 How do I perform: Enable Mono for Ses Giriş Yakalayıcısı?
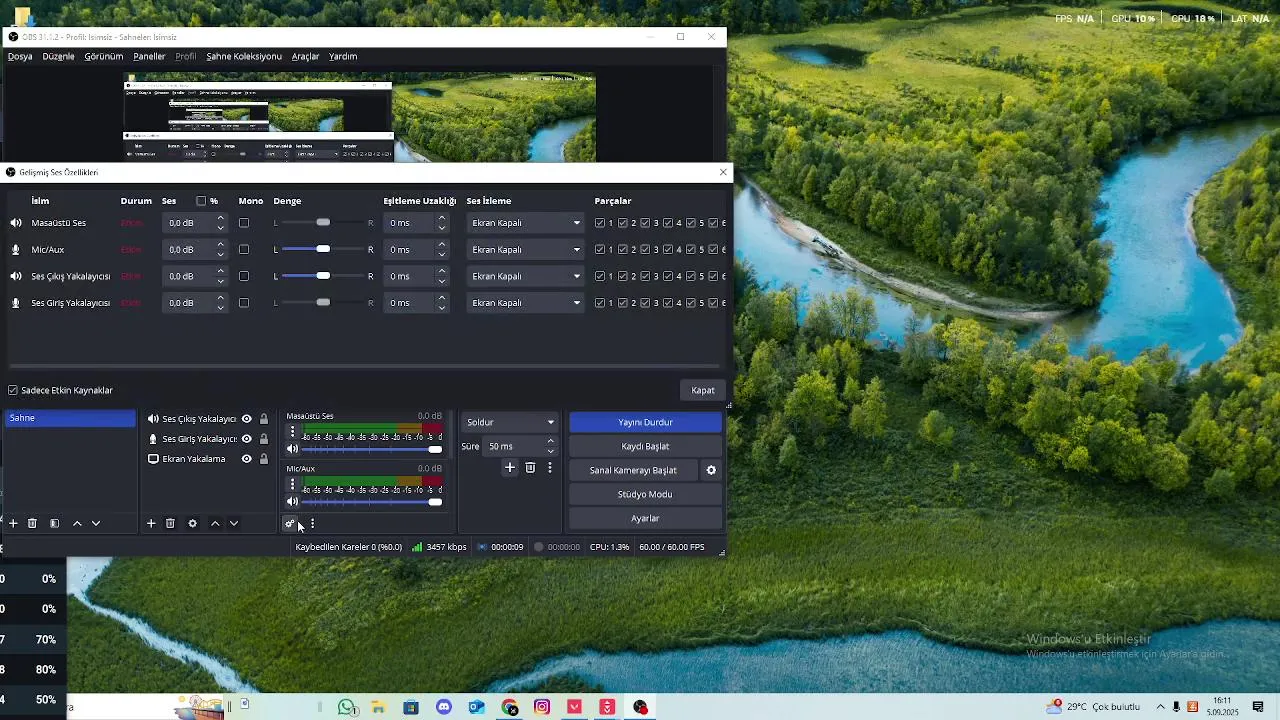click(243, 303)
